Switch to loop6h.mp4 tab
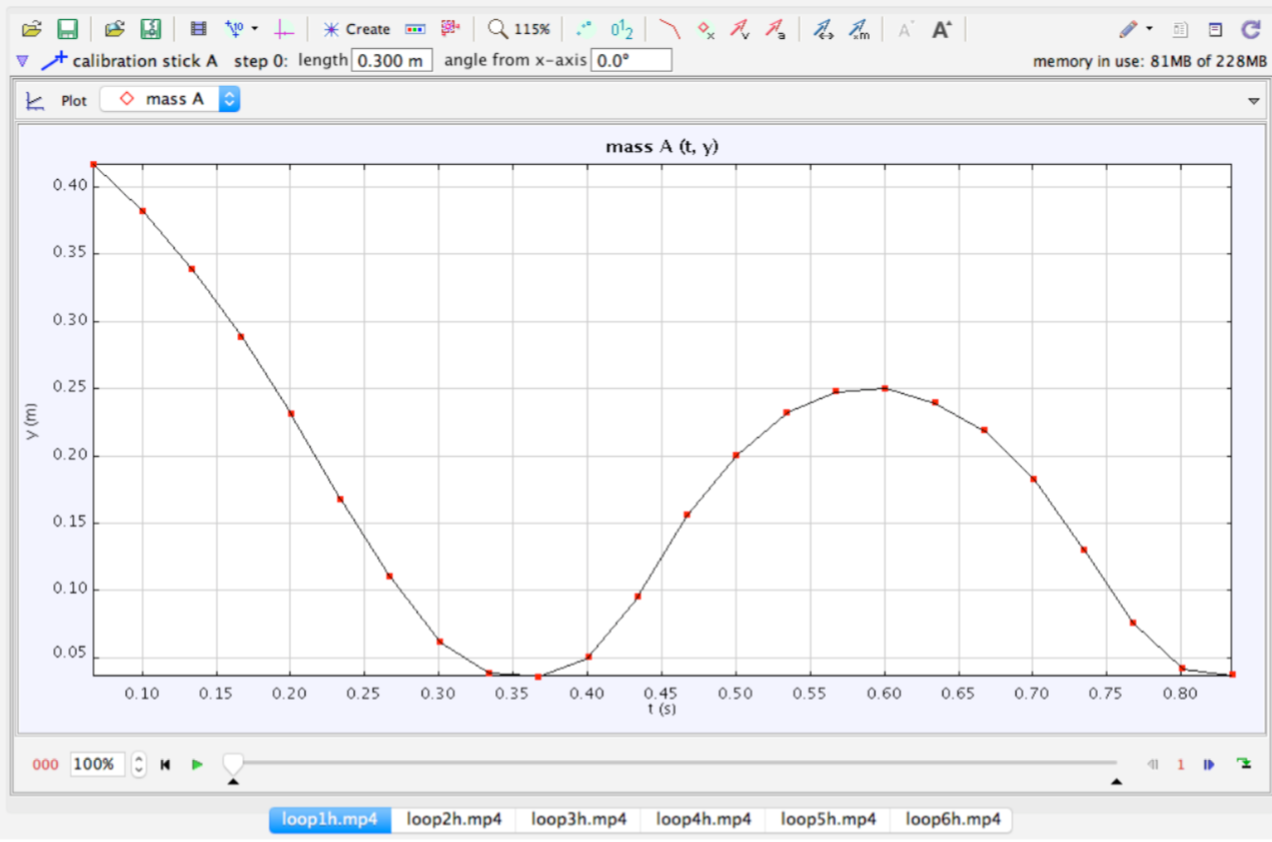The width and height of the screenshot is (1272, 842). (952, 820)
